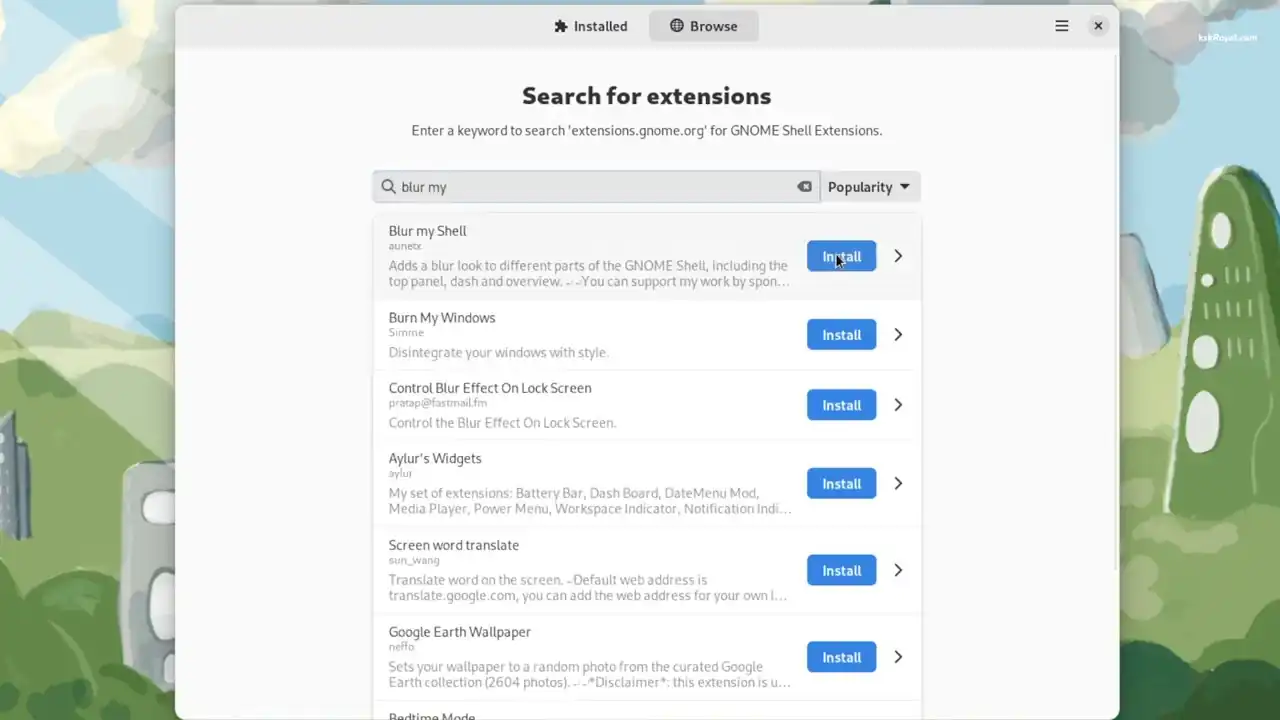Screen dimensions: 1280x720
Task: Open the Popularity sort dropdown
Action: [x=870, y=187]
